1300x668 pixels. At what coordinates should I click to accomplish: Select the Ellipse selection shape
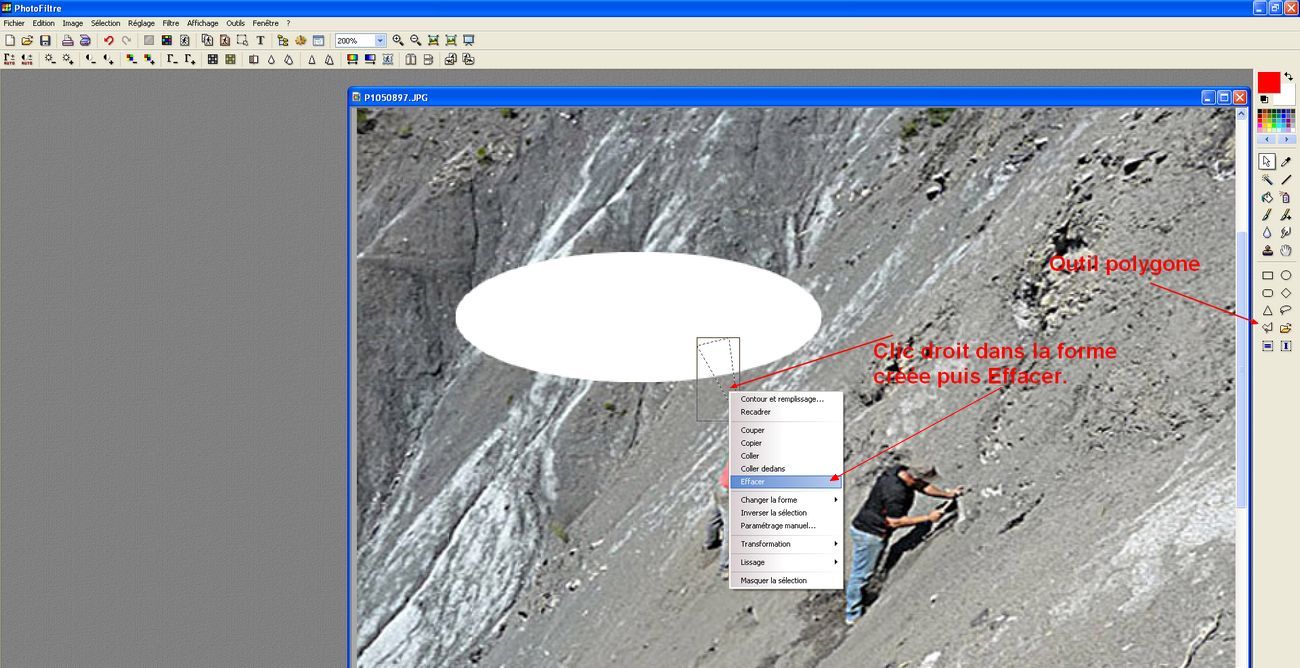(x=1286, y=276)
